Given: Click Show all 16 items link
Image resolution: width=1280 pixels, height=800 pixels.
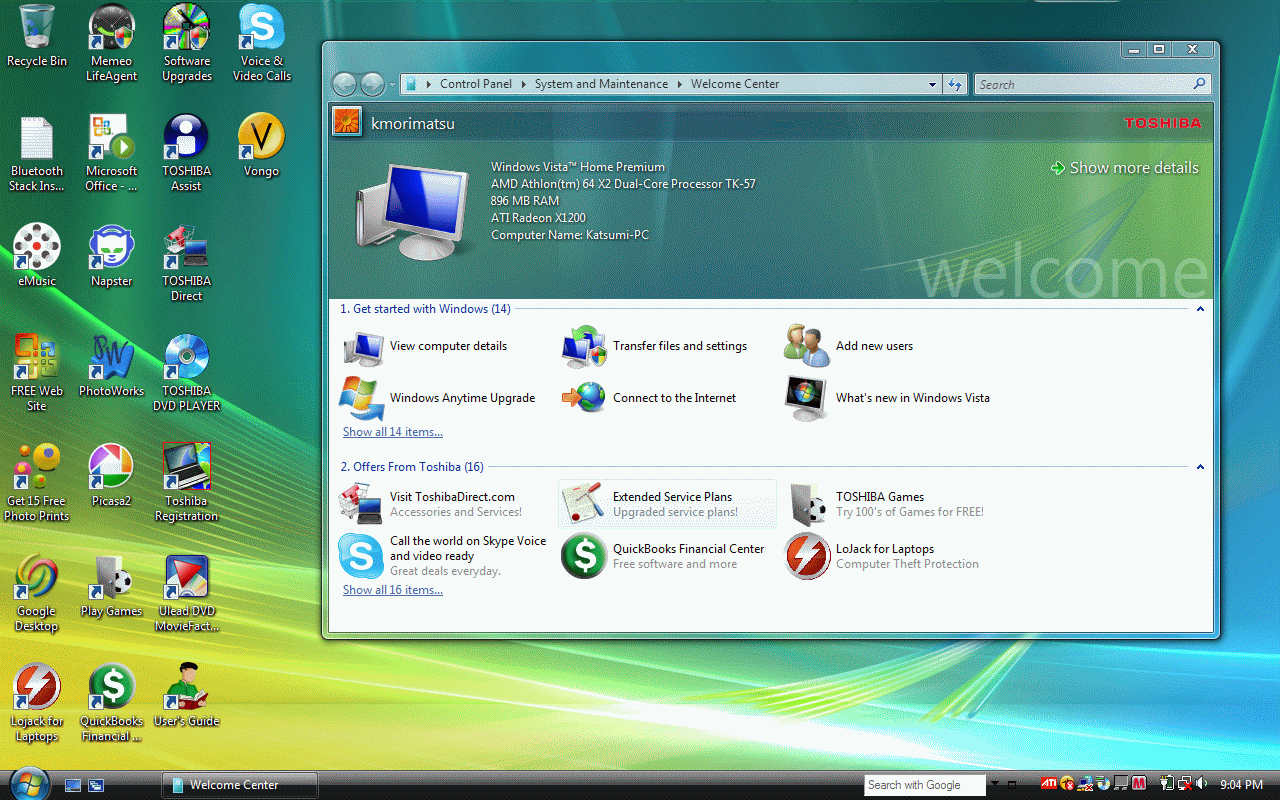Looking at the screenshot, I should pyautogui.click(x=393, y=590).
